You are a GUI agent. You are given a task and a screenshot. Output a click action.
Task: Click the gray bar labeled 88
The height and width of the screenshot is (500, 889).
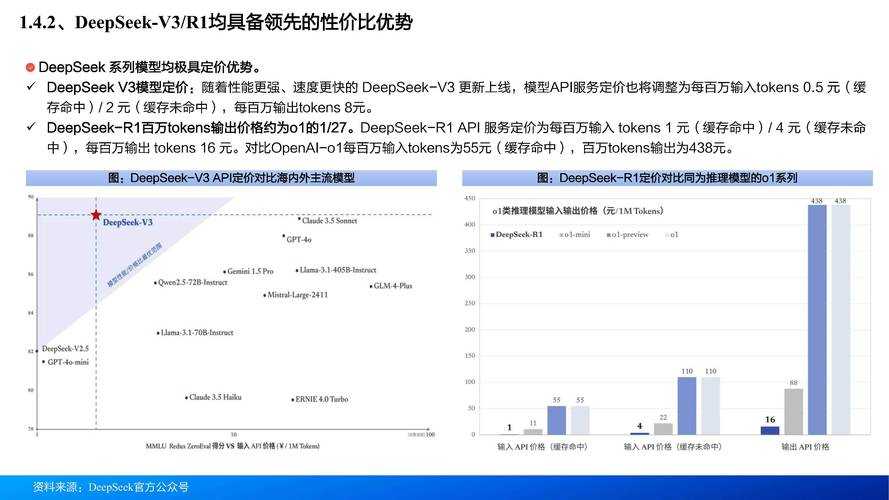pos(794,412)
